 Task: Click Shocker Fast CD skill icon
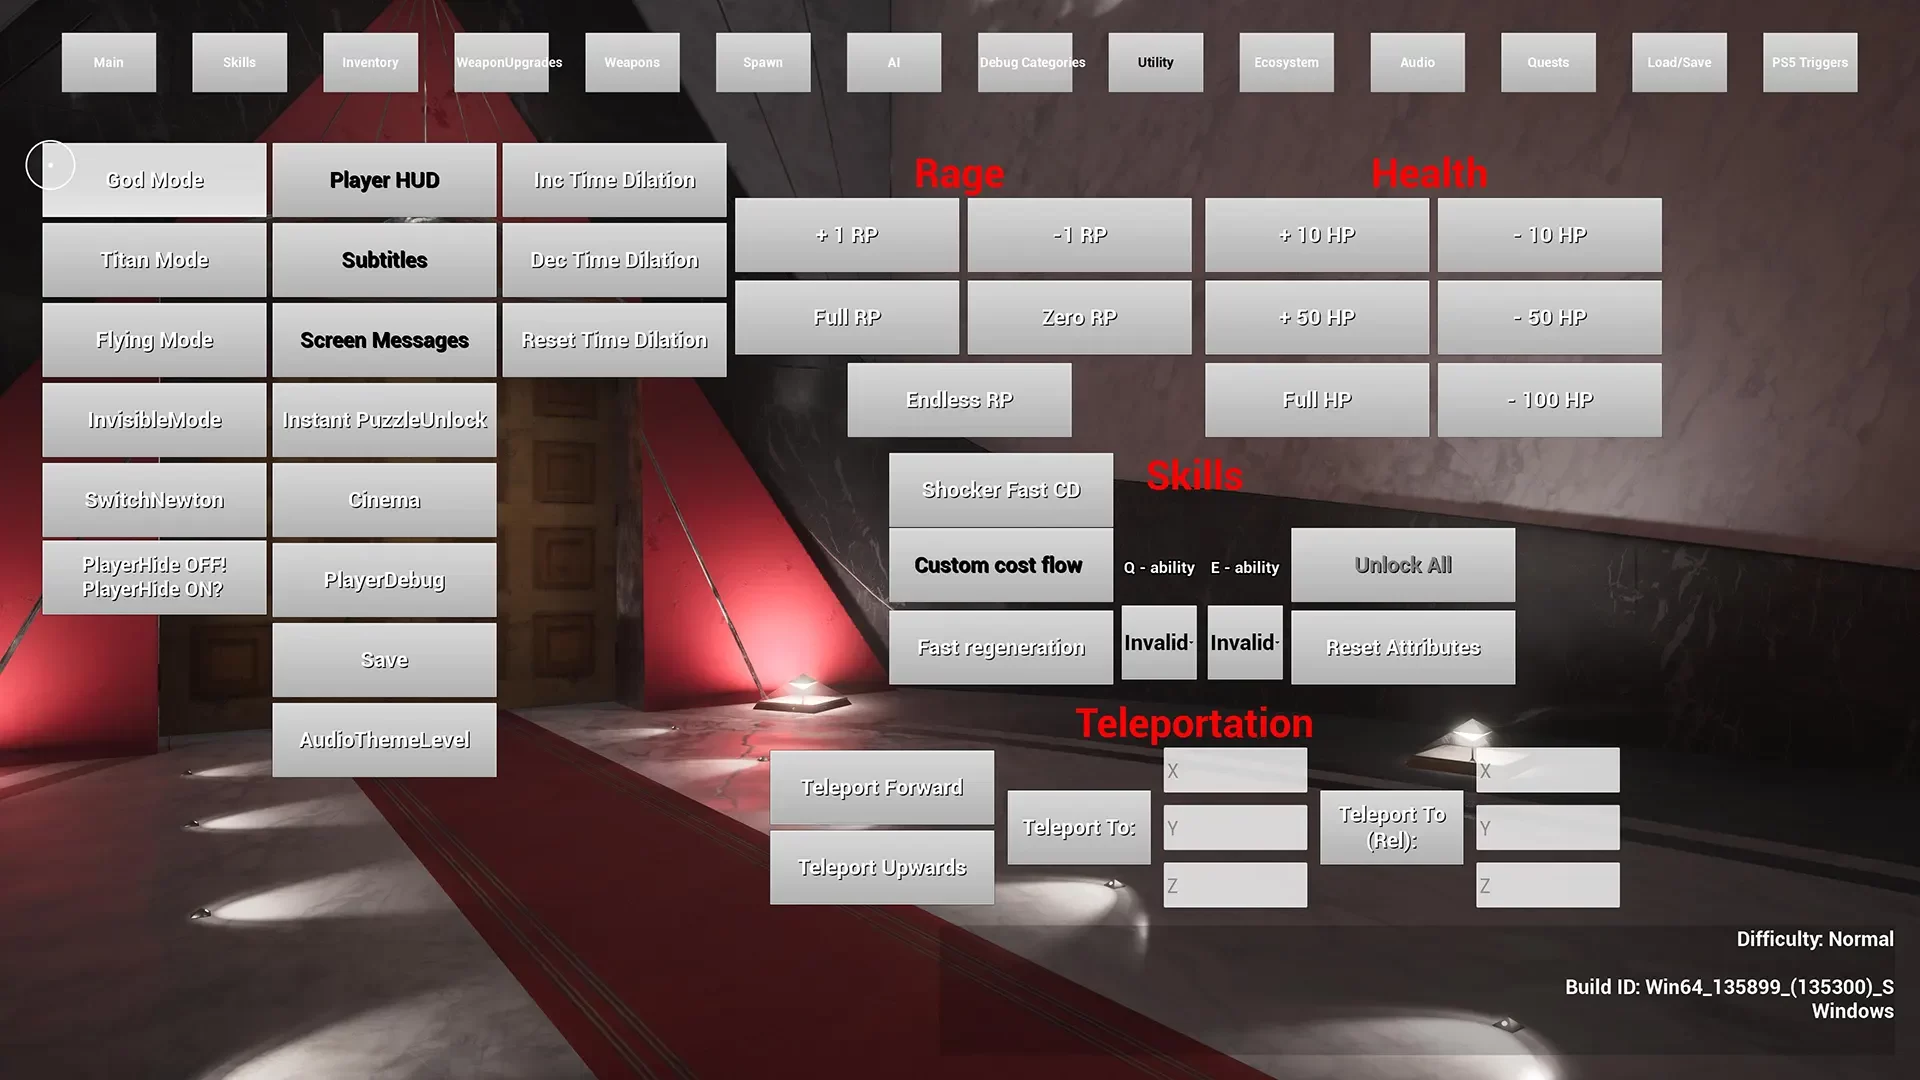(x=1001, y=489)
